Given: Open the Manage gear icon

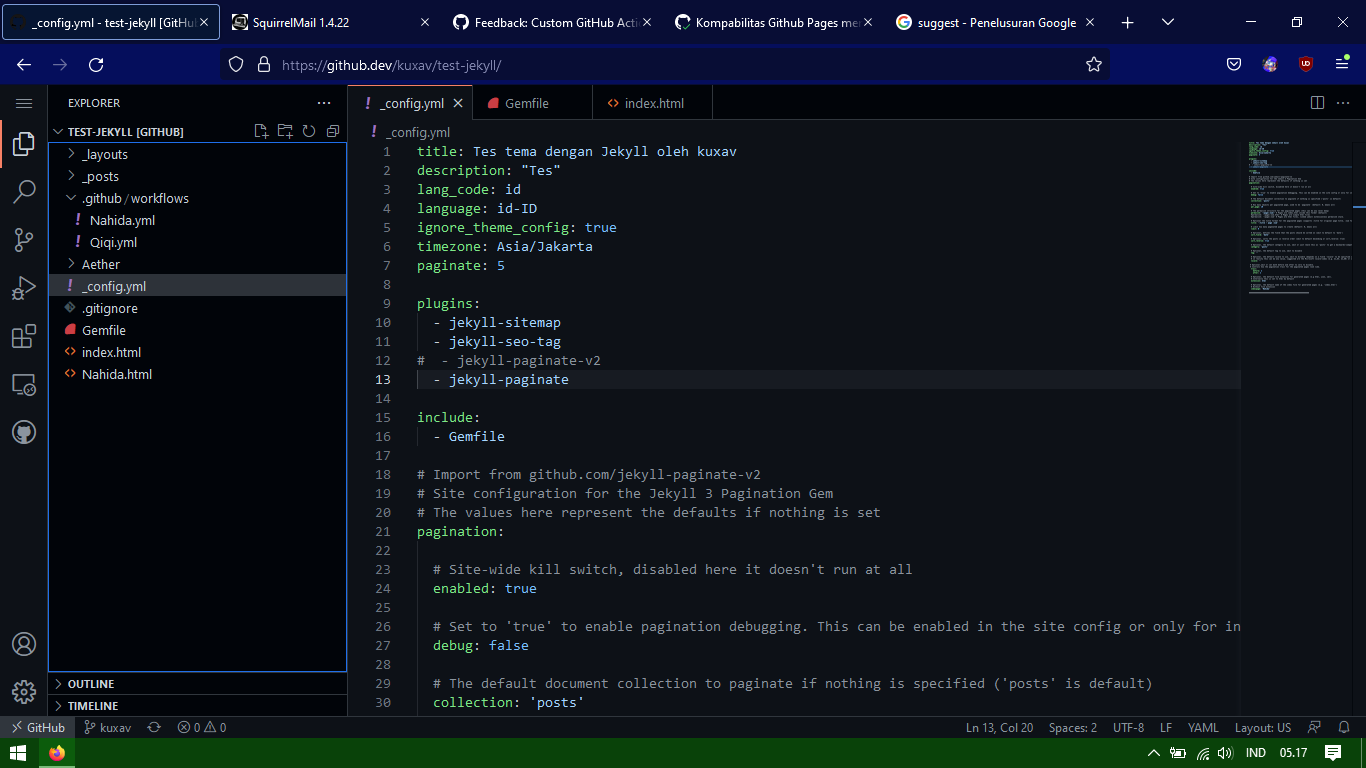Looking at the screenshot, I should tap(24, 691).
